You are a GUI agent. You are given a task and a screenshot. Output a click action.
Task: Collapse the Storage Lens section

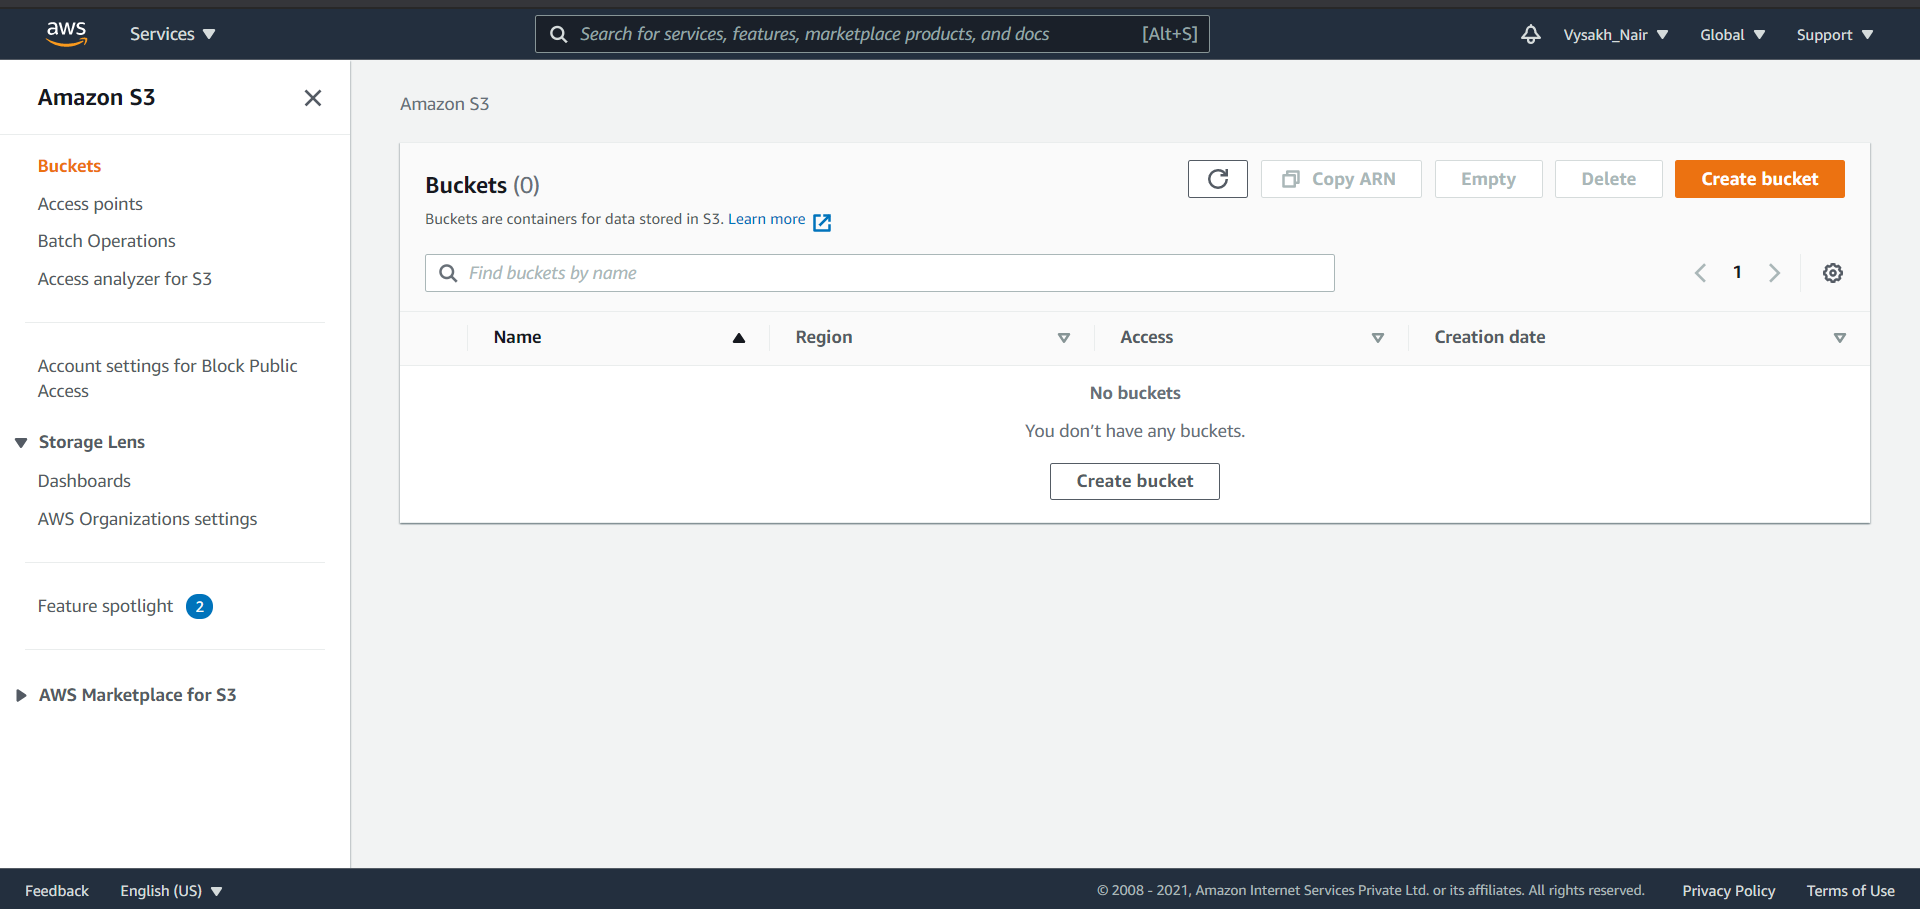21,442
